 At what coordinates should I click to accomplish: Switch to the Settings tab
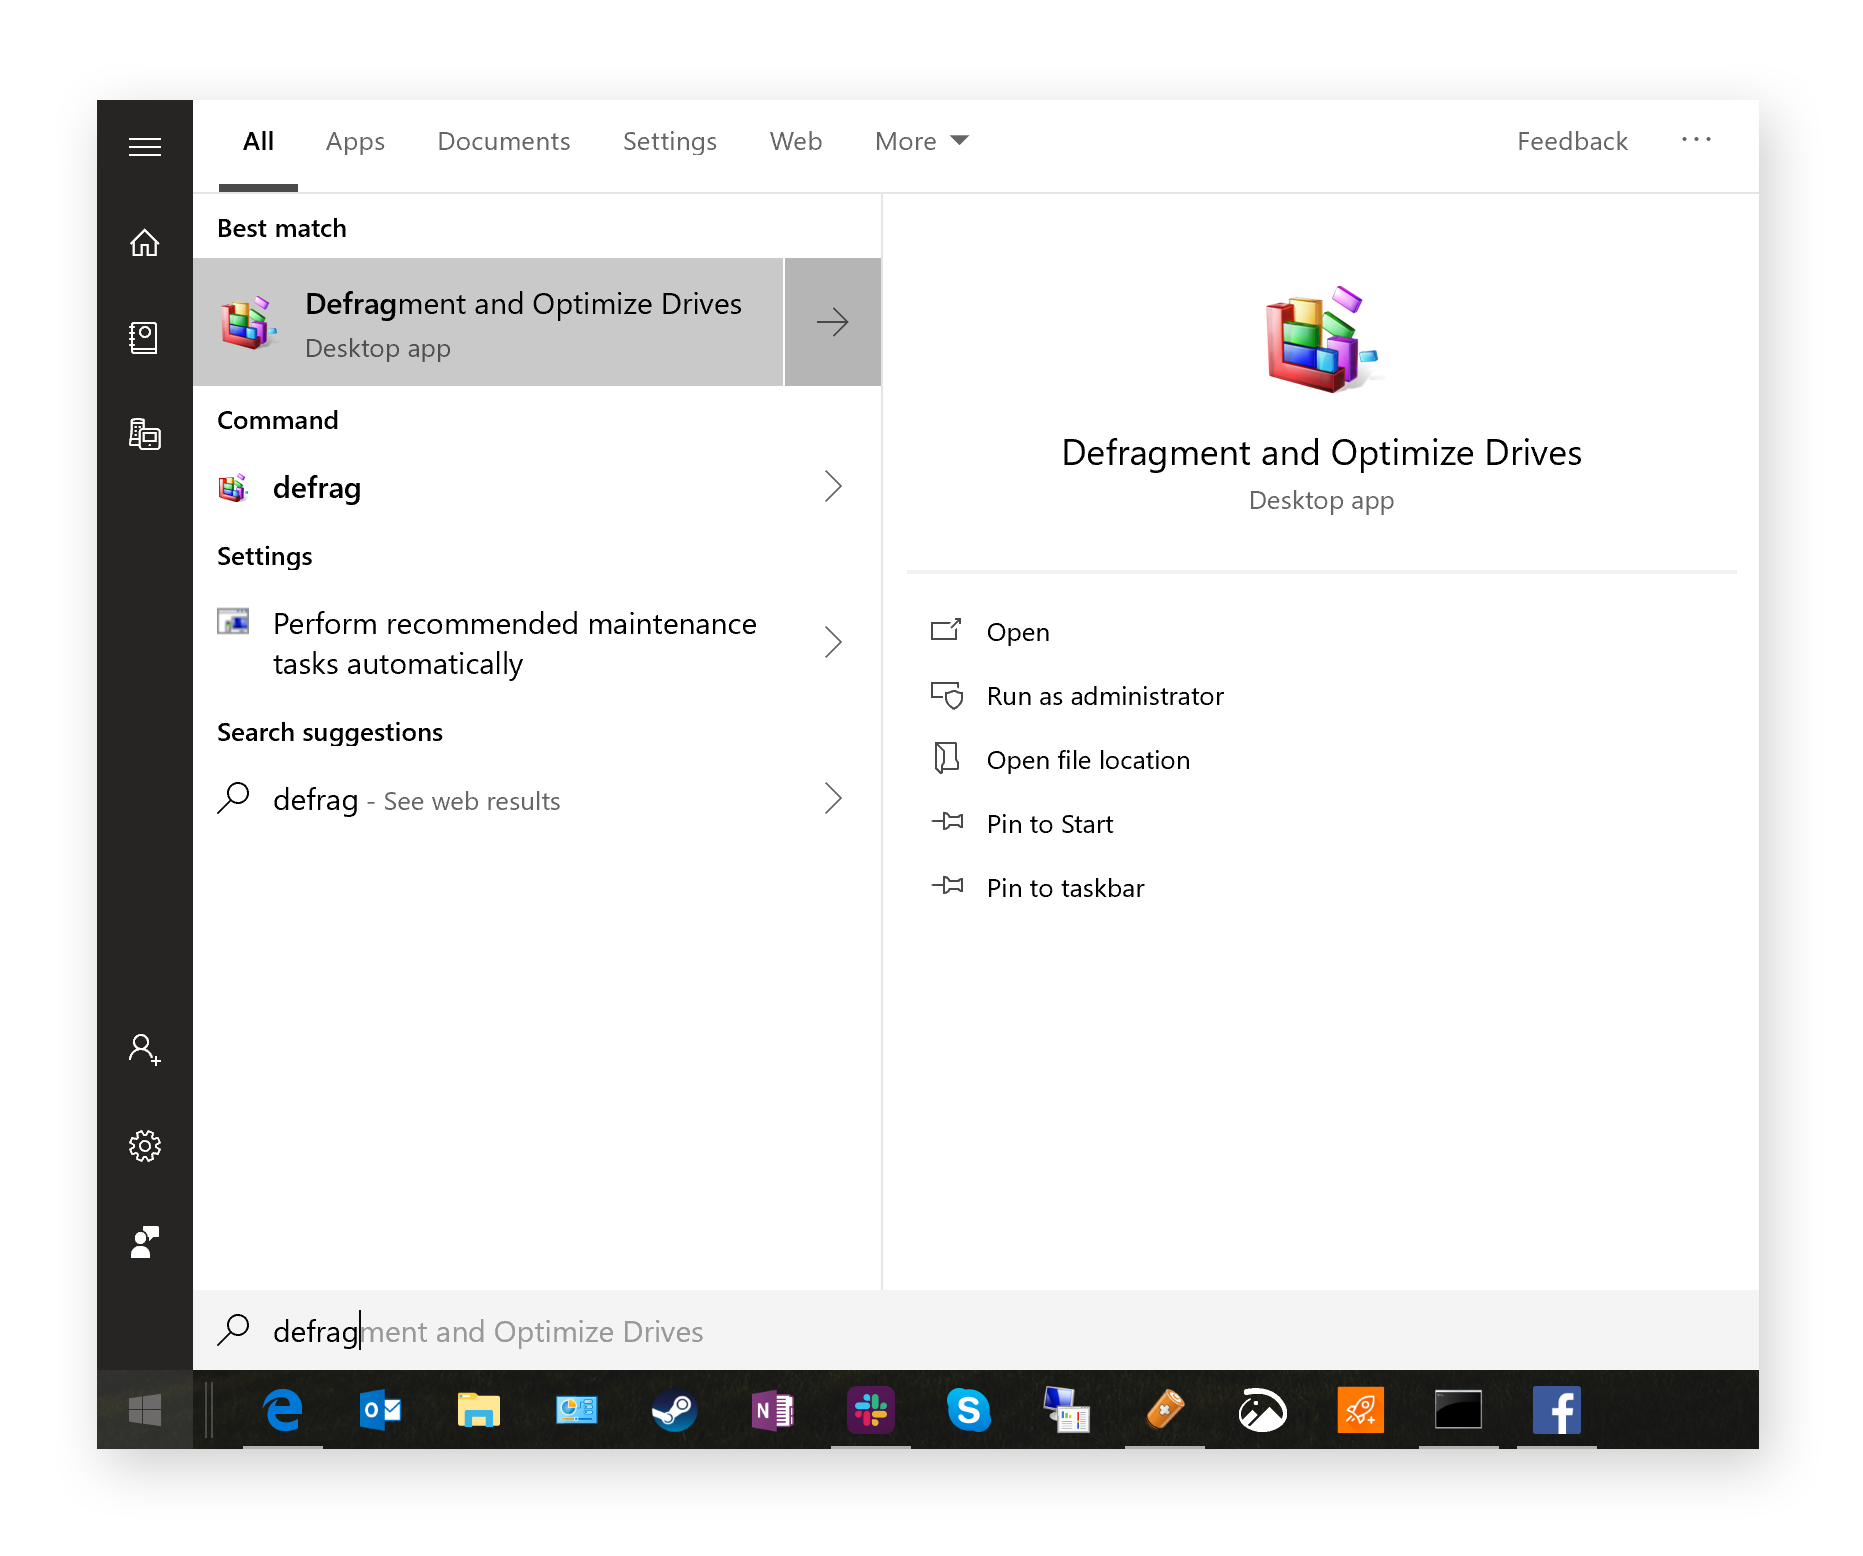pyautogui.click(x=670, y=141)
